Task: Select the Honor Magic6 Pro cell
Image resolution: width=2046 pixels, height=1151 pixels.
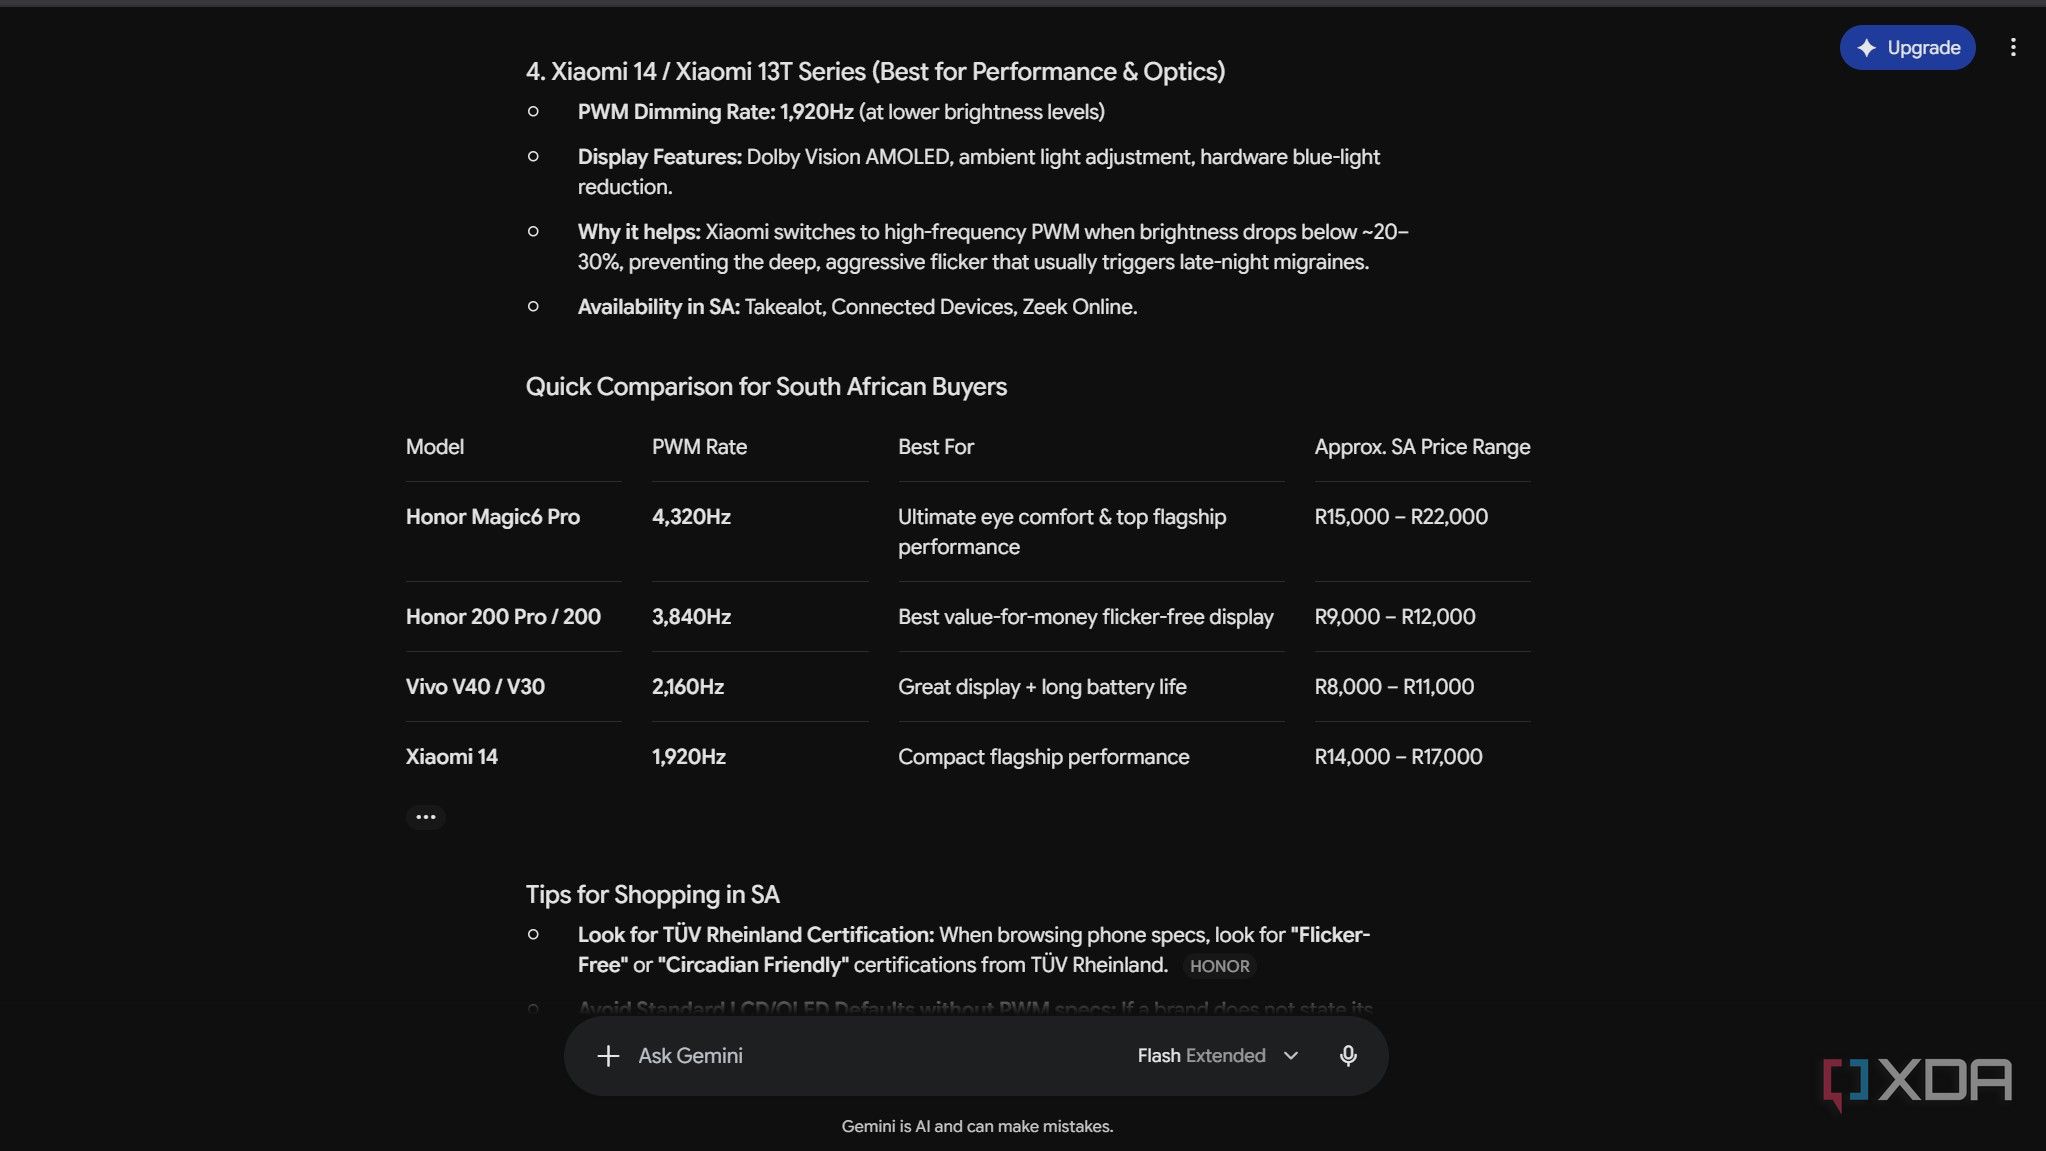Action: click(493, 517)
